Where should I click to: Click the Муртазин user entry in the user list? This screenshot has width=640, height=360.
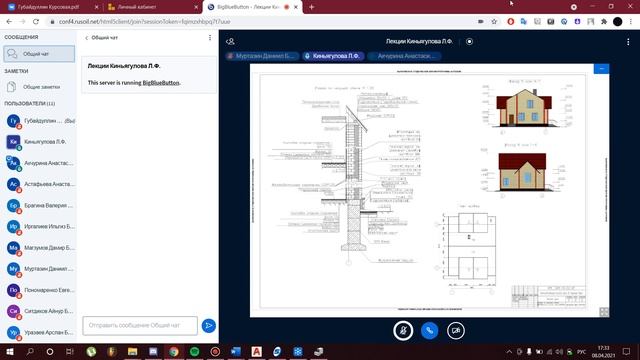(x=40, y=269)
